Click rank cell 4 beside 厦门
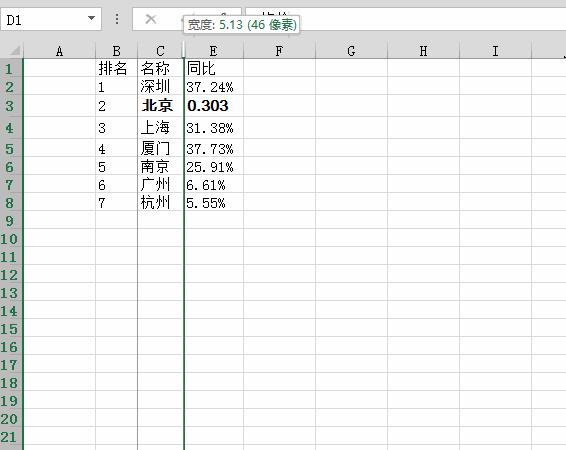The height and width of the screenshot is (450, 566). [116, 148]
